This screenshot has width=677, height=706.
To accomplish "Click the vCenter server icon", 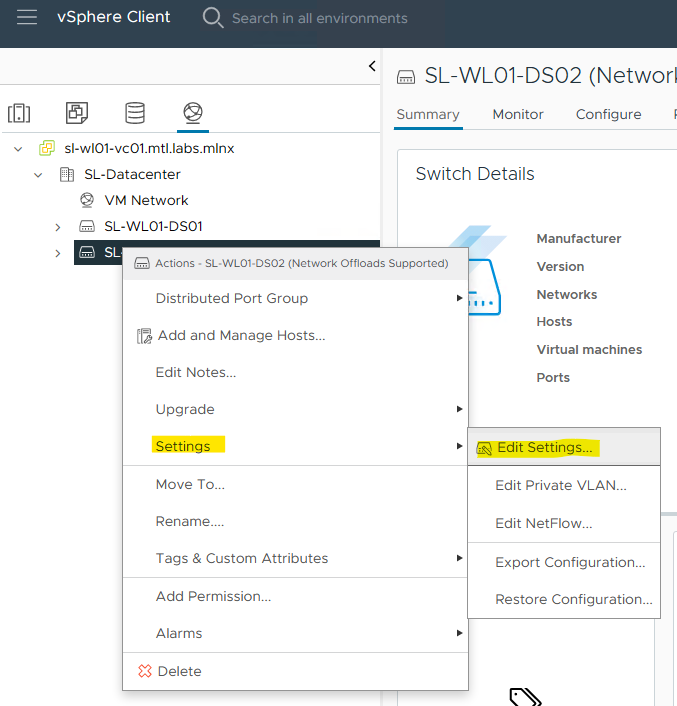I will [x=47, y=148].
